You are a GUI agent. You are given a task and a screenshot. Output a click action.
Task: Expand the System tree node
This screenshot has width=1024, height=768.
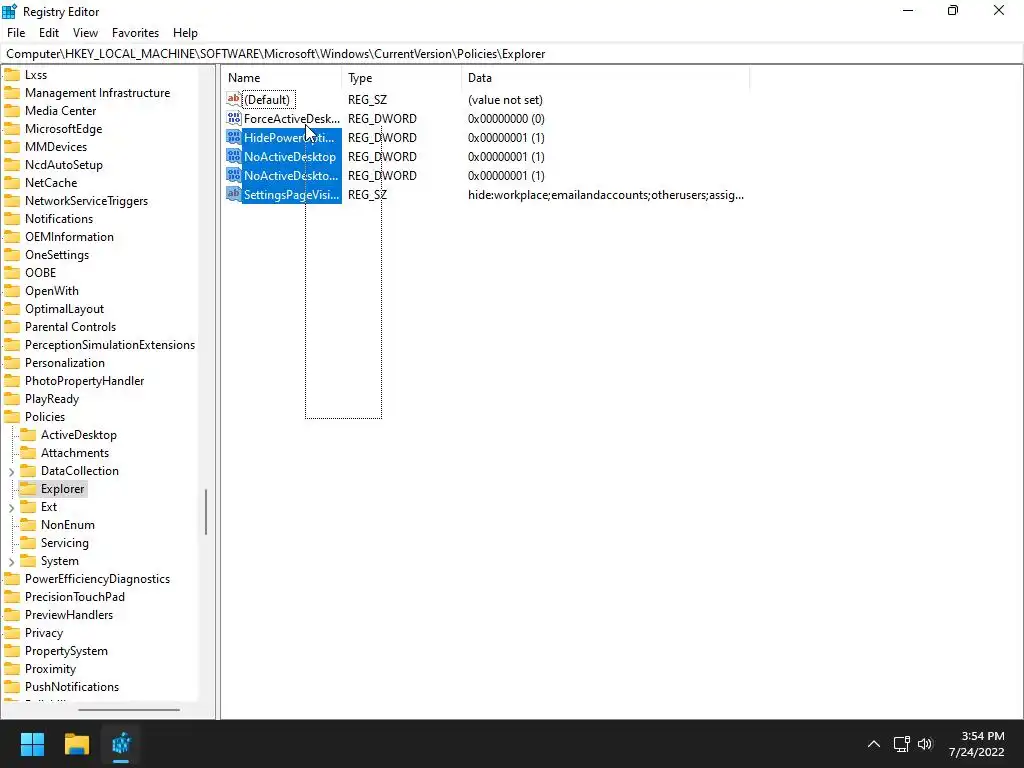point(12,562)
